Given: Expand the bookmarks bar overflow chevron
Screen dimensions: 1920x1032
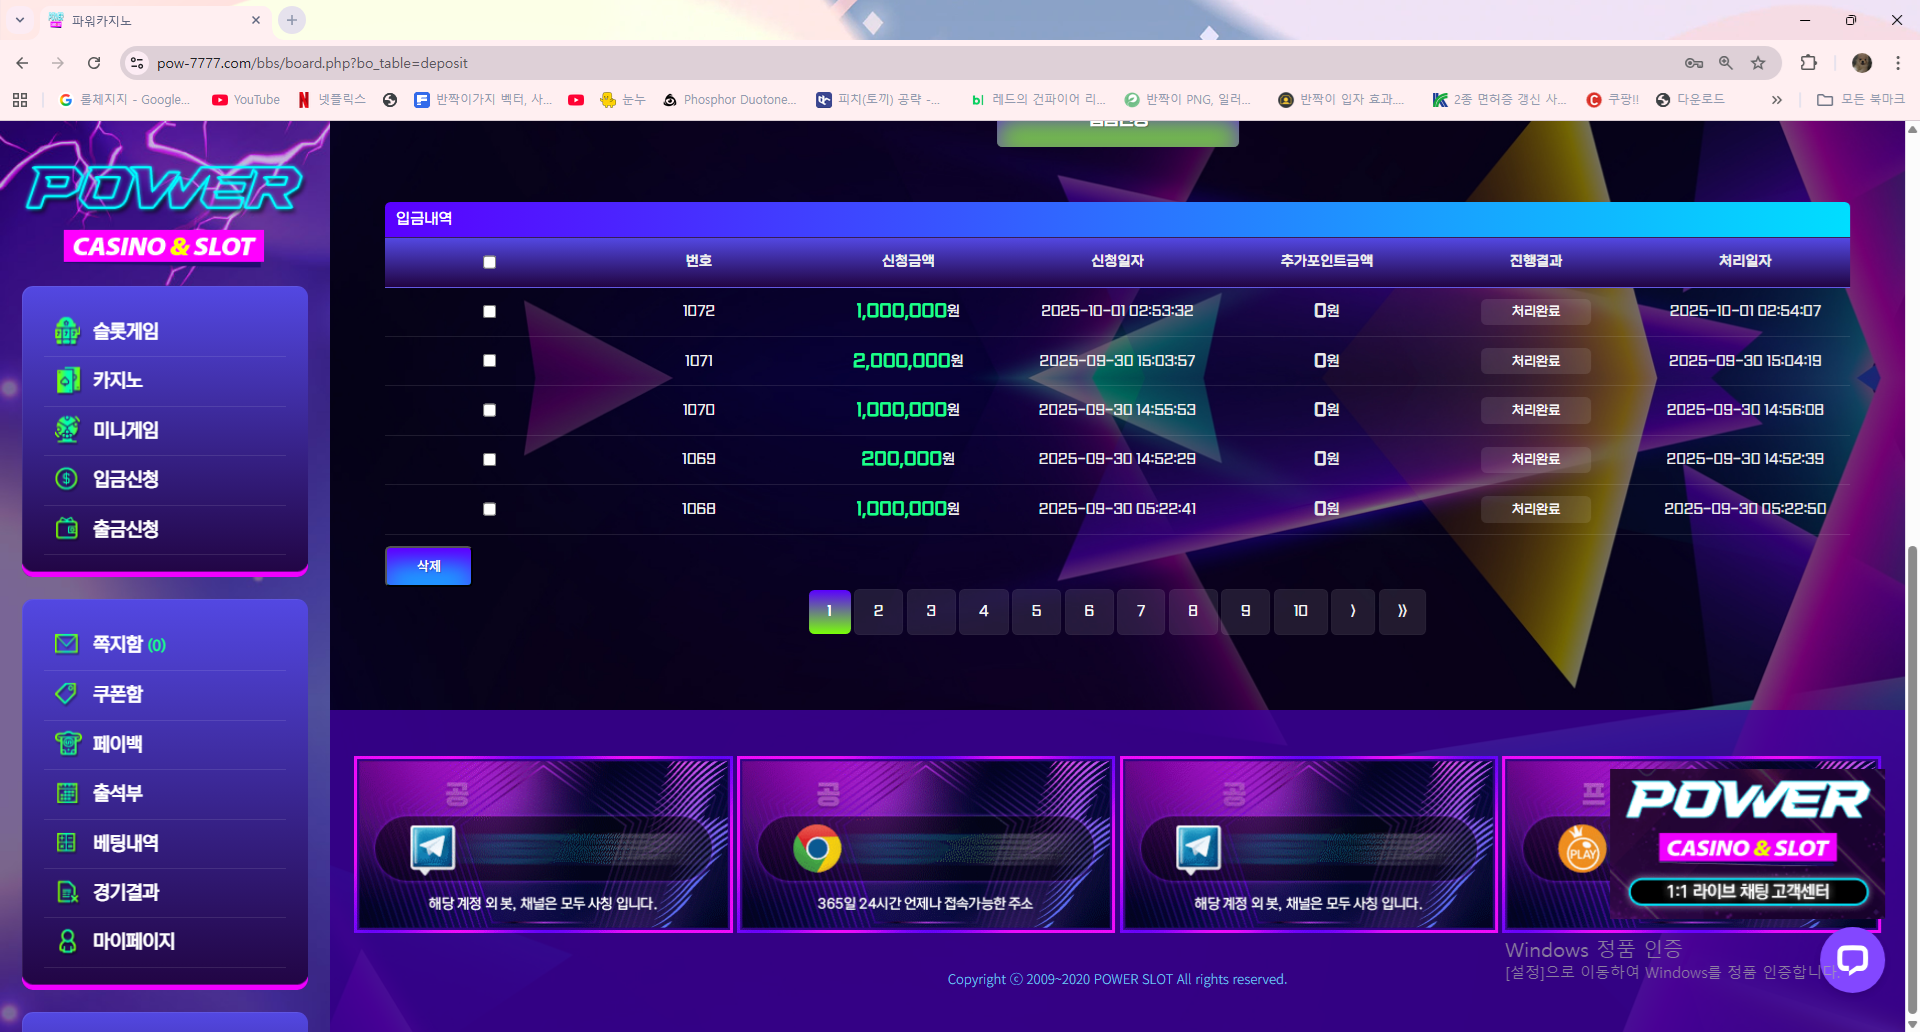Looking at the screenshot, I should pyautogui.click(x=1776, y=100).
